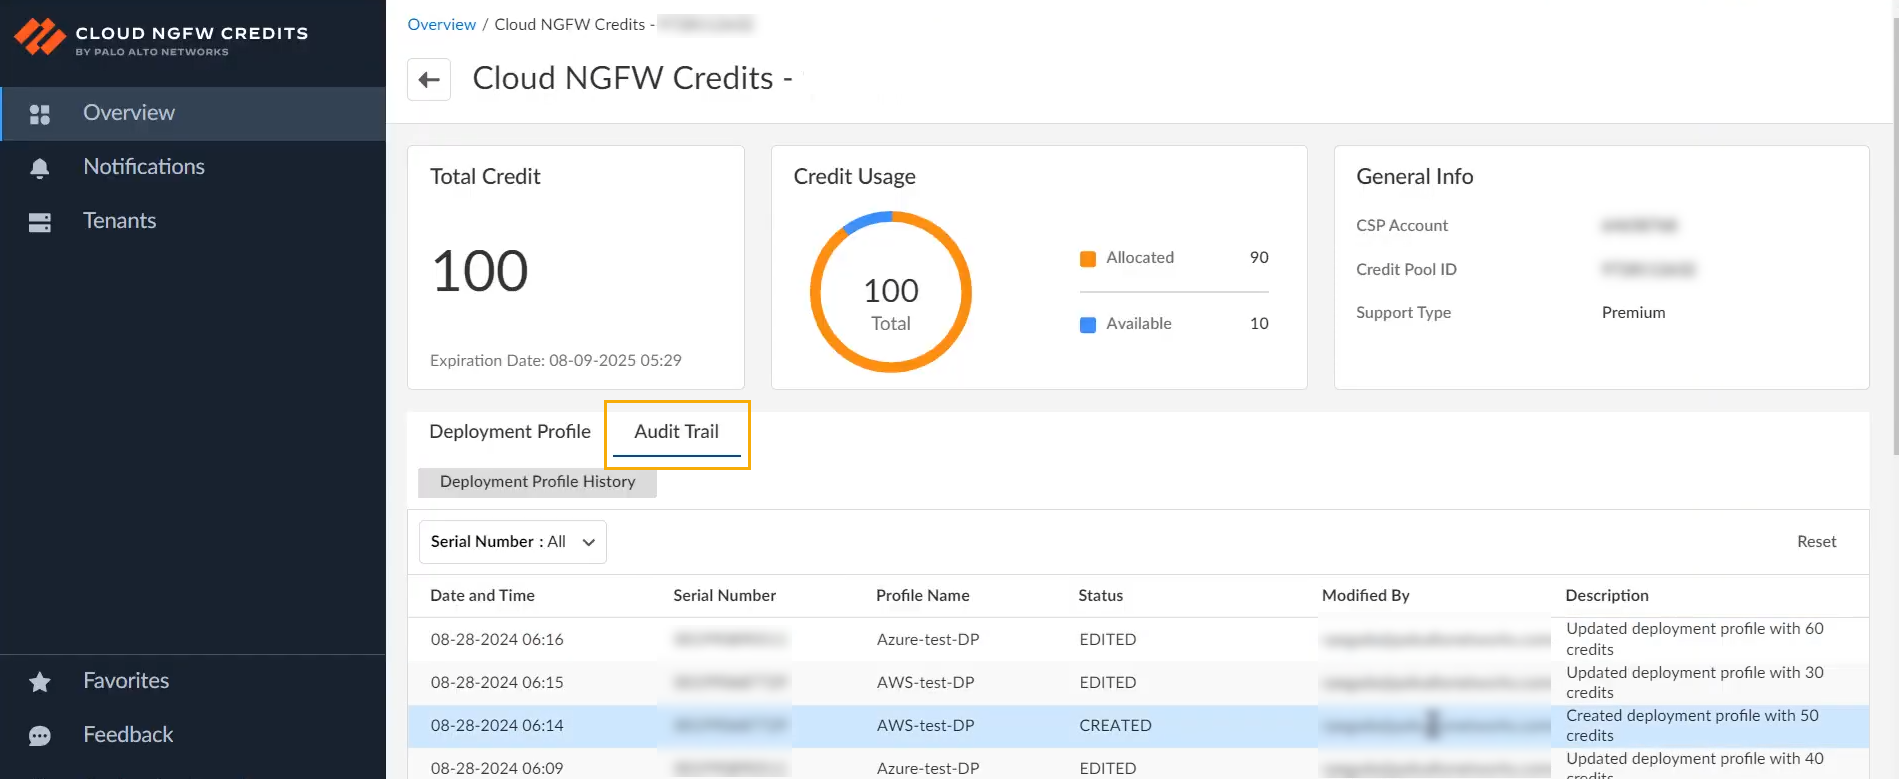Click the Description column header
The image size is (1899, 779).
coord(1607,596)
